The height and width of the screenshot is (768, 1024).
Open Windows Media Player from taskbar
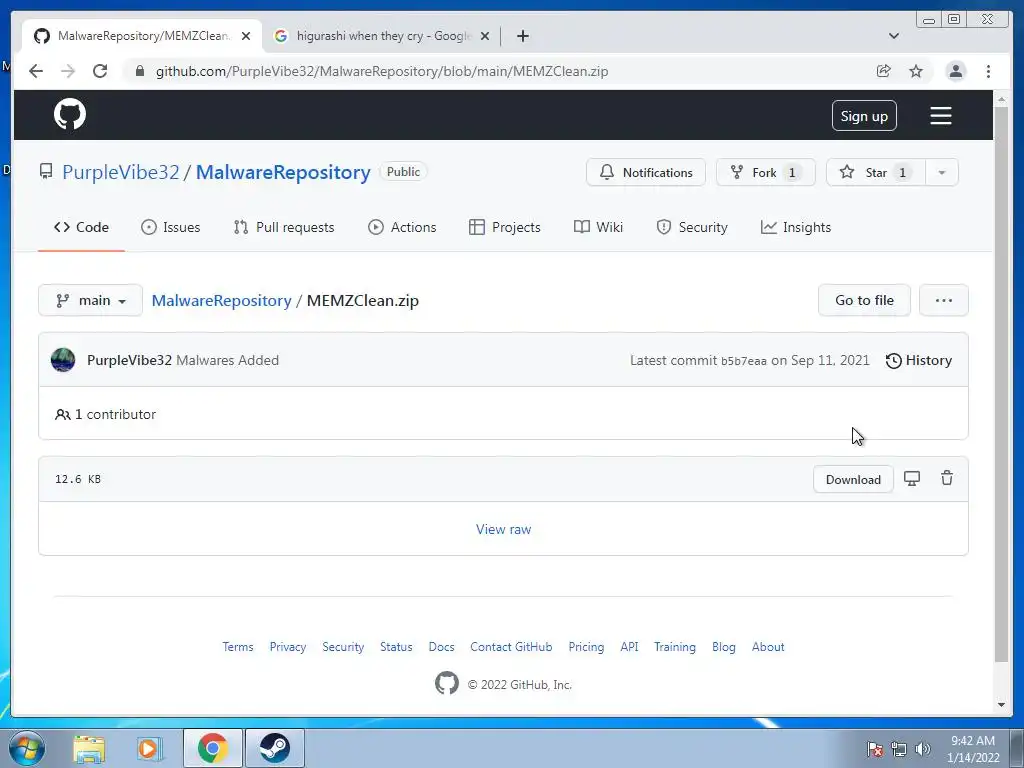tap(150, 748)
